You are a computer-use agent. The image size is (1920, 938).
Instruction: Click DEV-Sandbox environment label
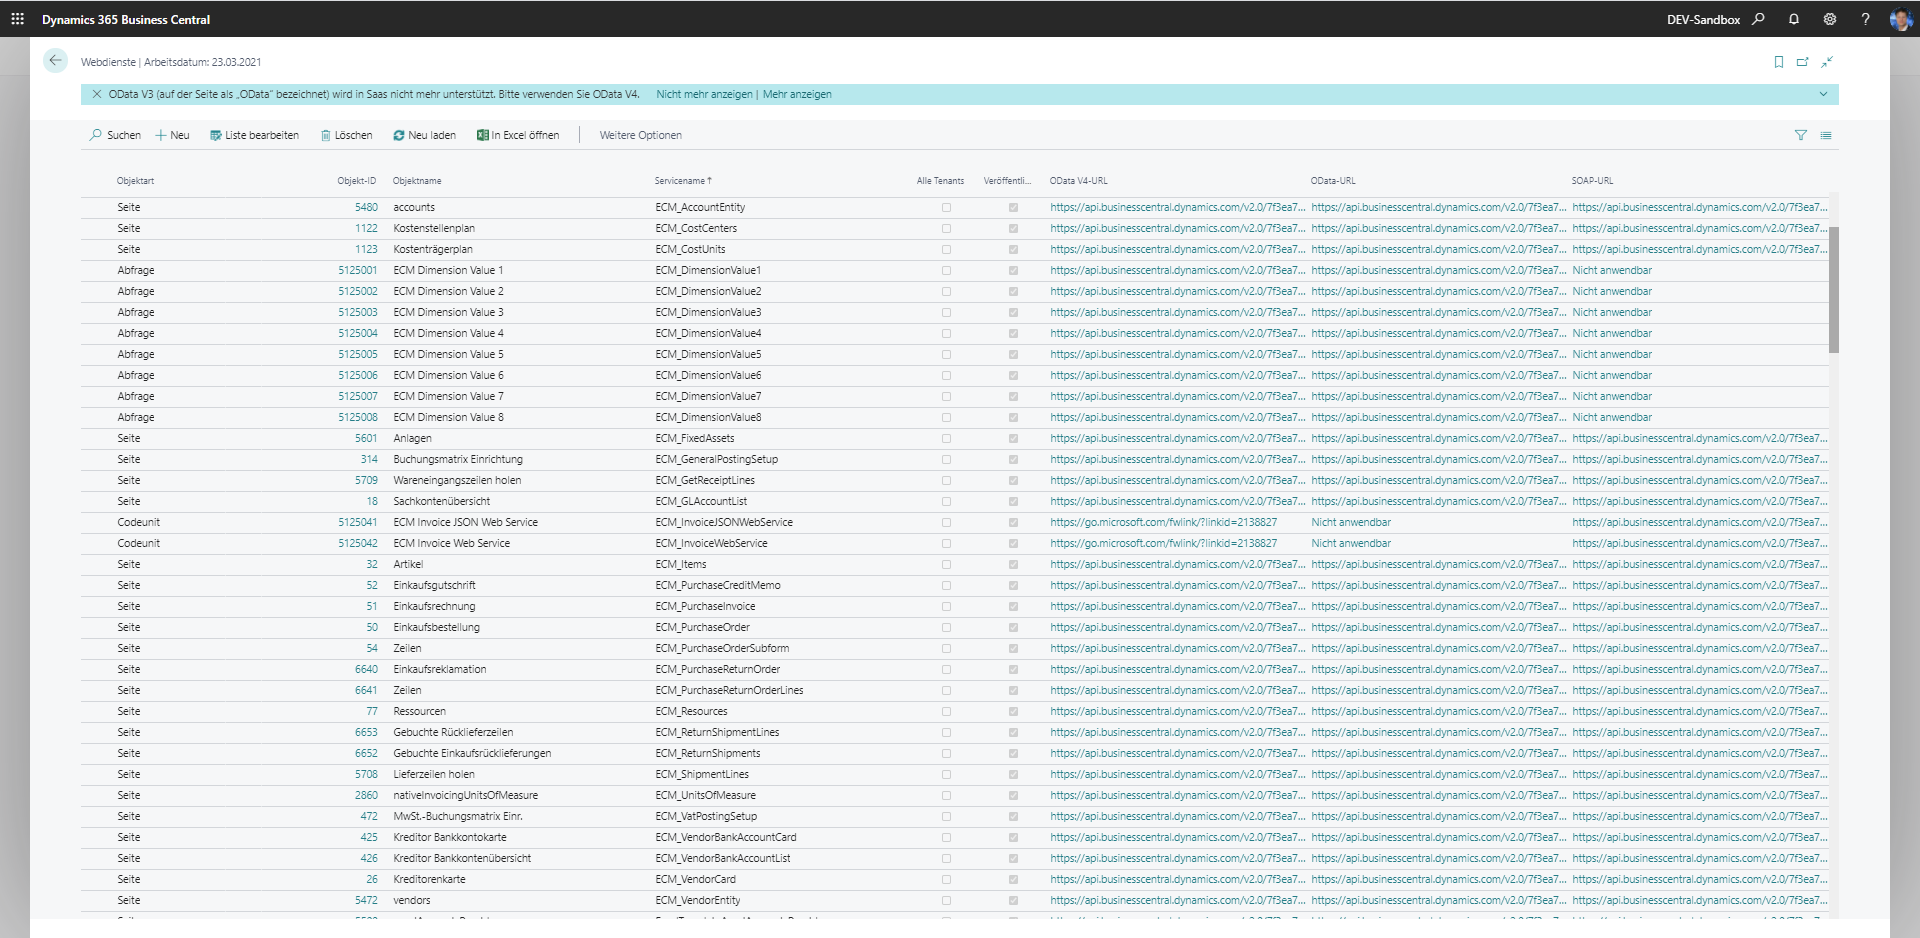point(1703,19)
